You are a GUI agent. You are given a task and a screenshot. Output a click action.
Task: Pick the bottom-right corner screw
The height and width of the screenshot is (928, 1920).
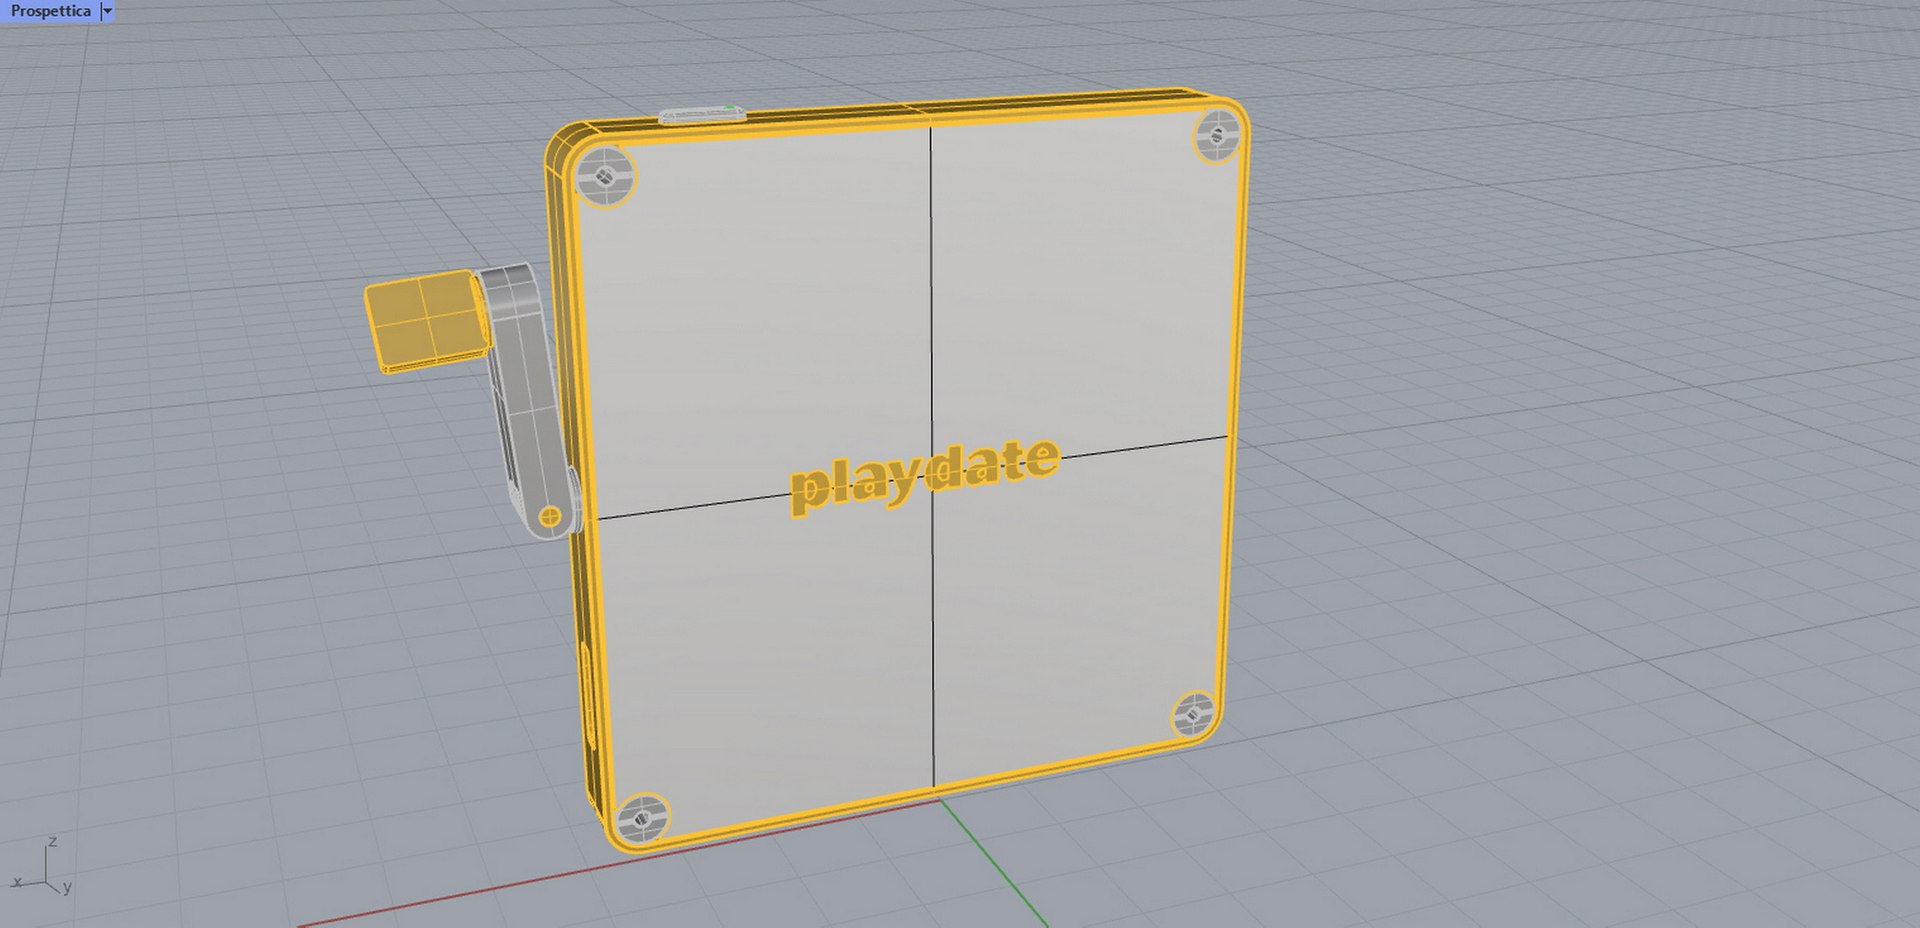[1193, 715]
